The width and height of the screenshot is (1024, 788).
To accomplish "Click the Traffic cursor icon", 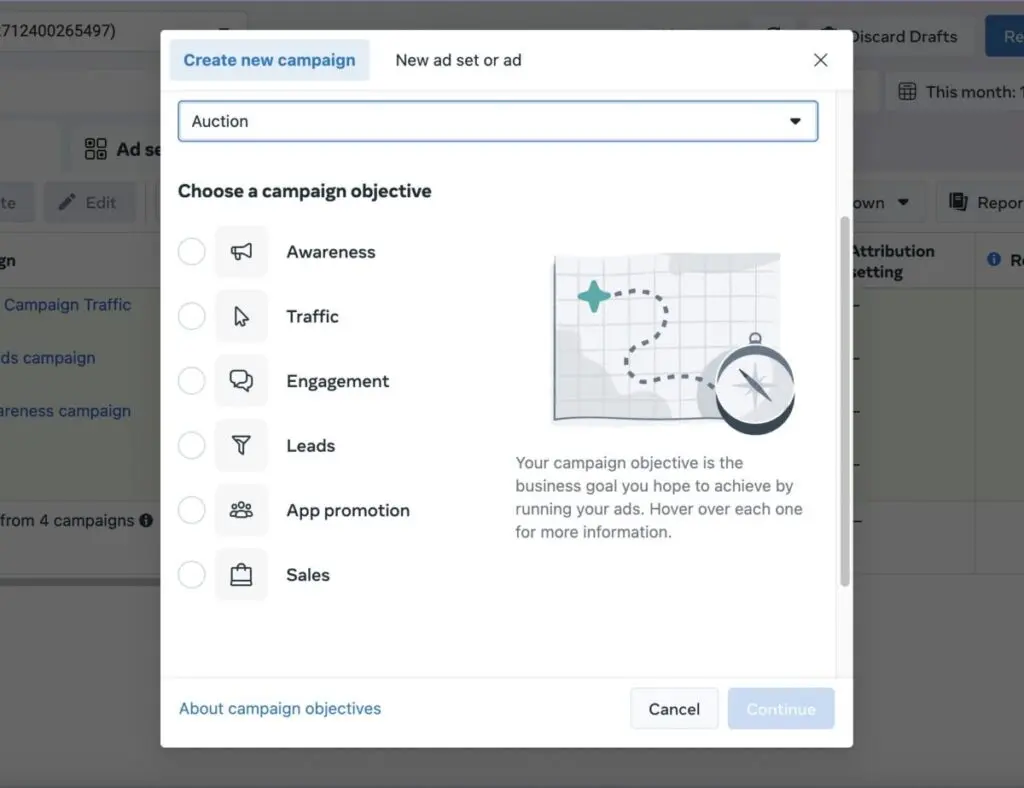I will tap(241, 317).
